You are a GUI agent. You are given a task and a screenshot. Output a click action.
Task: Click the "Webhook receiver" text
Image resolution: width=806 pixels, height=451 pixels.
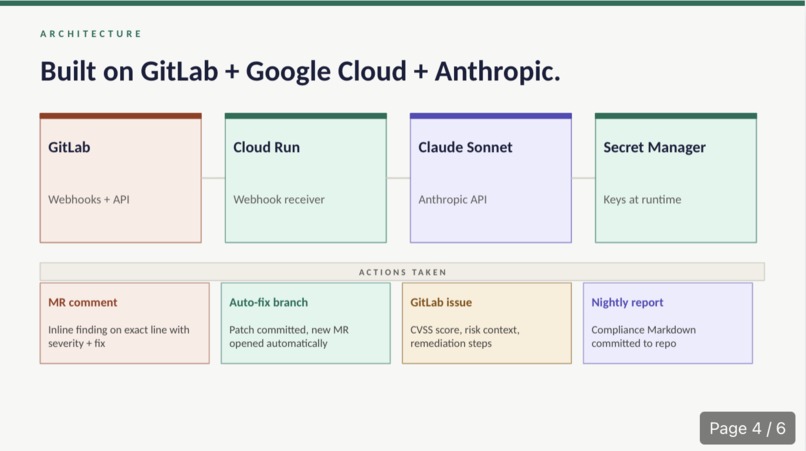[279, 200]
